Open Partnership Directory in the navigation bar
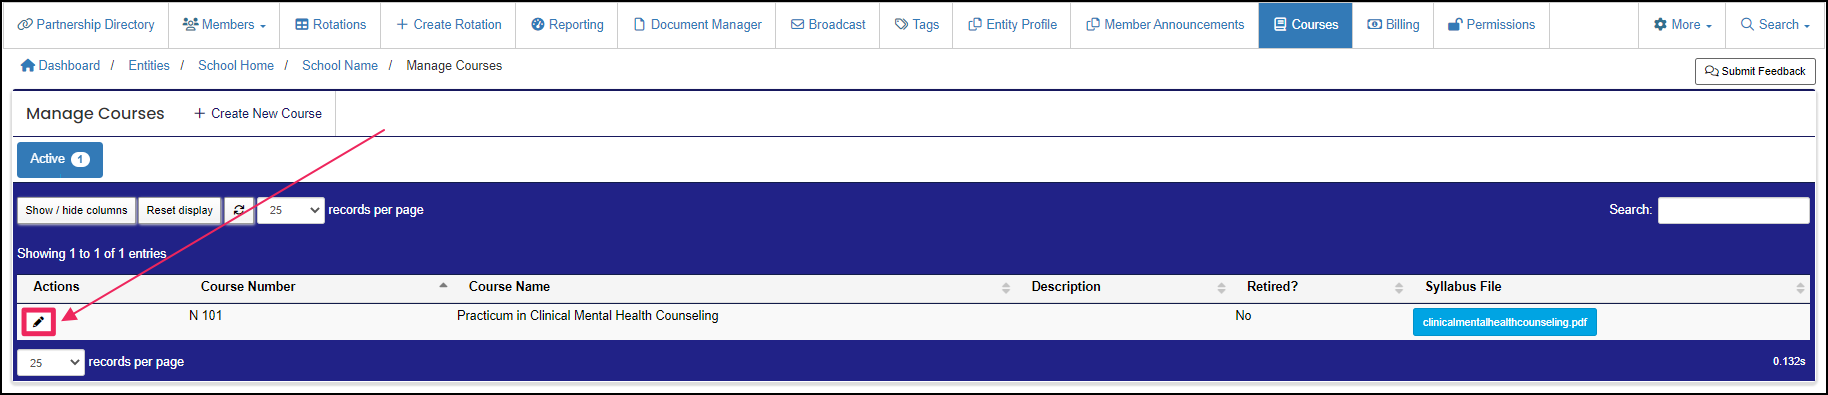 click(x=86, y=24)
